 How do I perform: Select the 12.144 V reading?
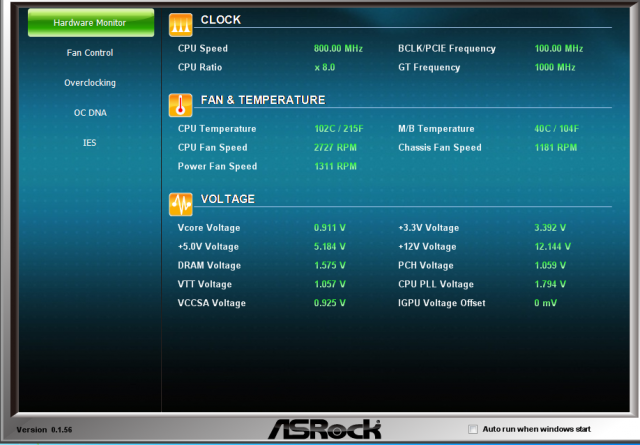point(553,247)
